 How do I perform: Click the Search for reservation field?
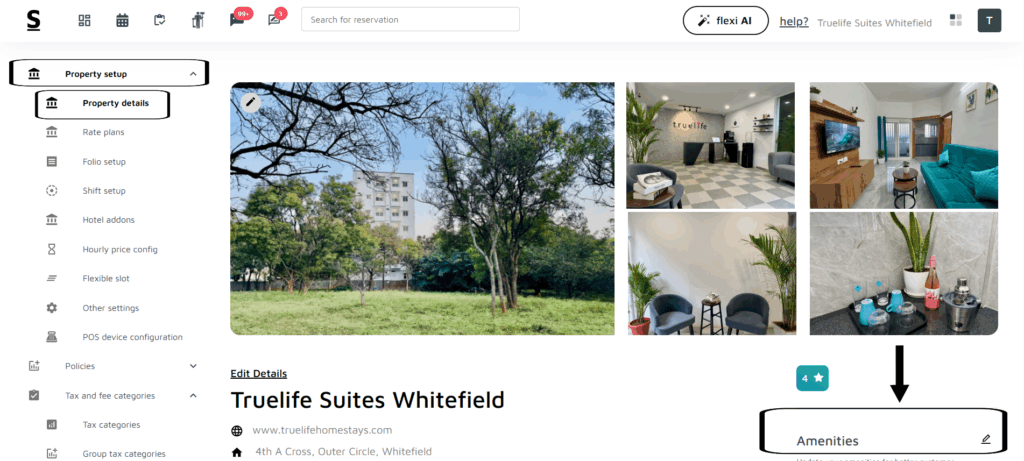410,20
